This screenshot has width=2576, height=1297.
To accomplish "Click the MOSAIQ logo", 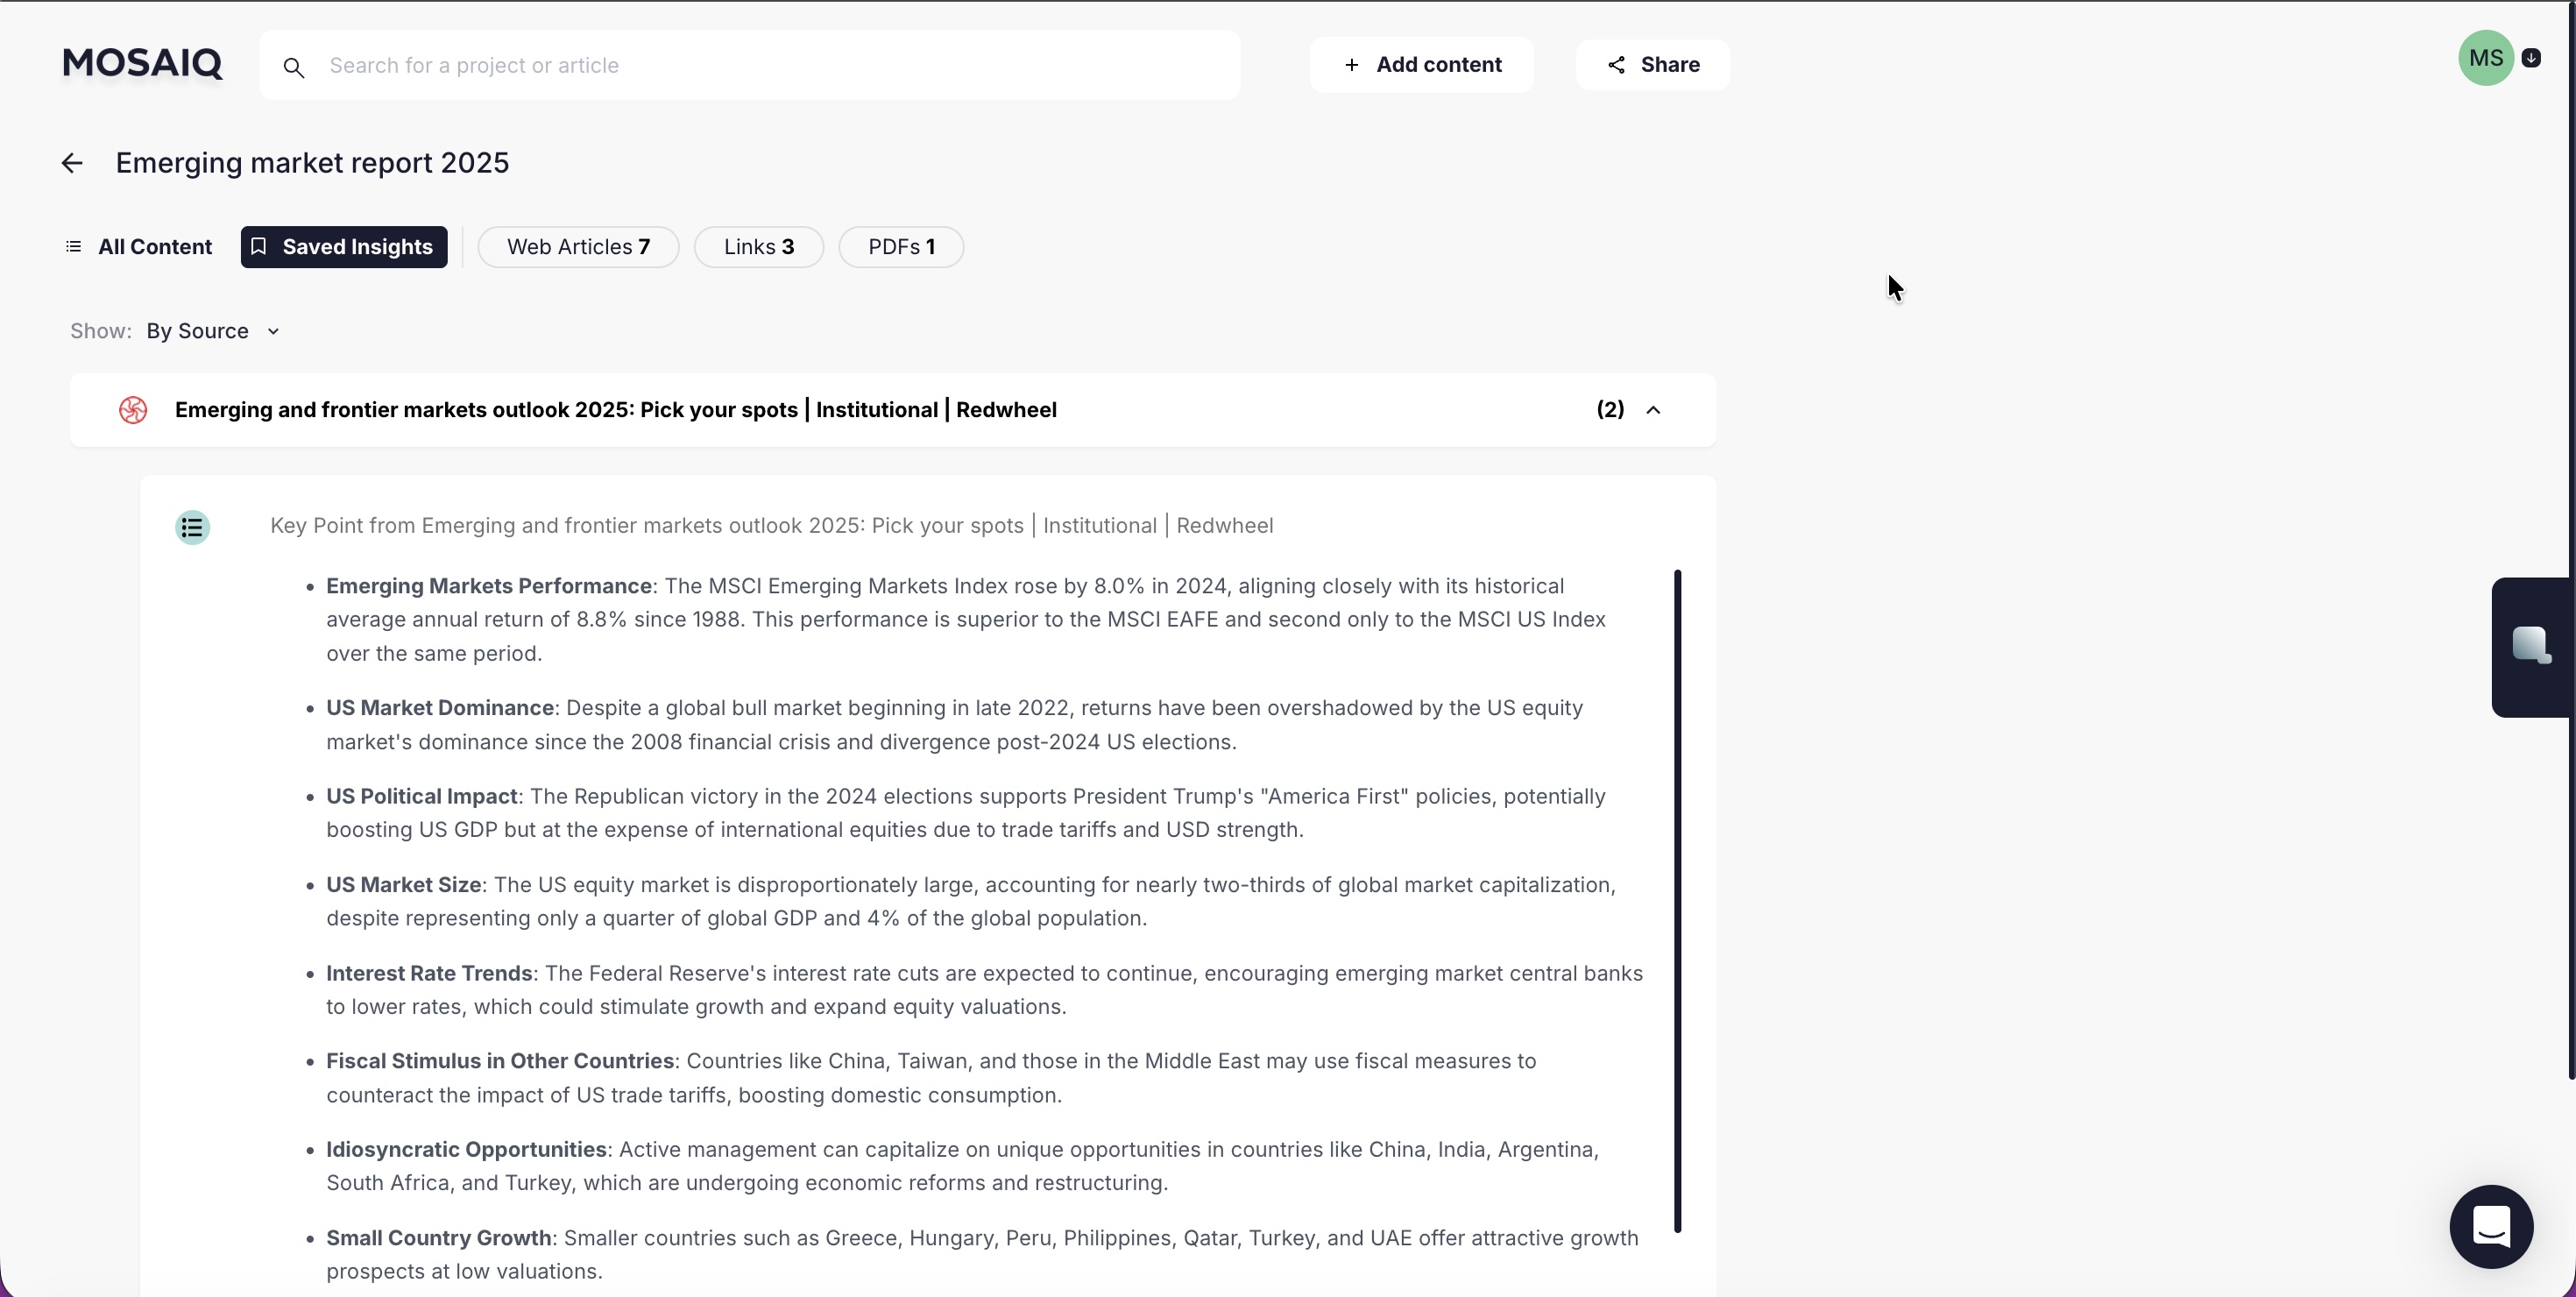I will [x=141, y=63].
